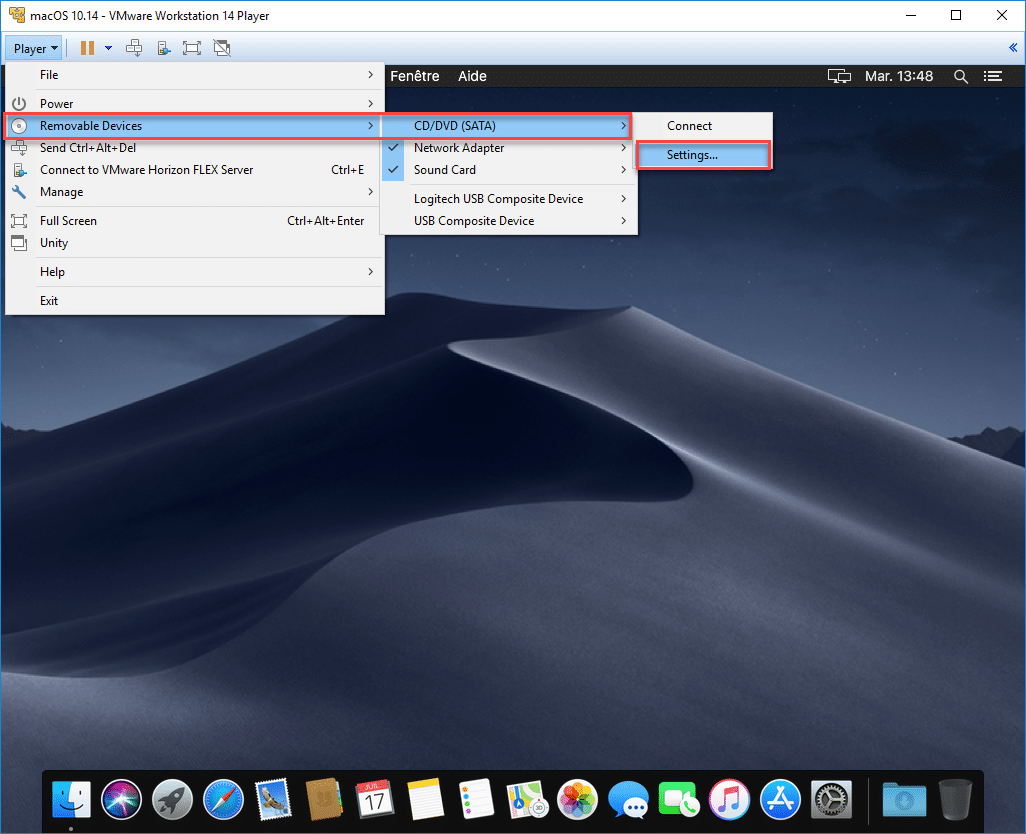Choose Send Ctrl+Alt+Del menu item

click(x=195, y=148)
